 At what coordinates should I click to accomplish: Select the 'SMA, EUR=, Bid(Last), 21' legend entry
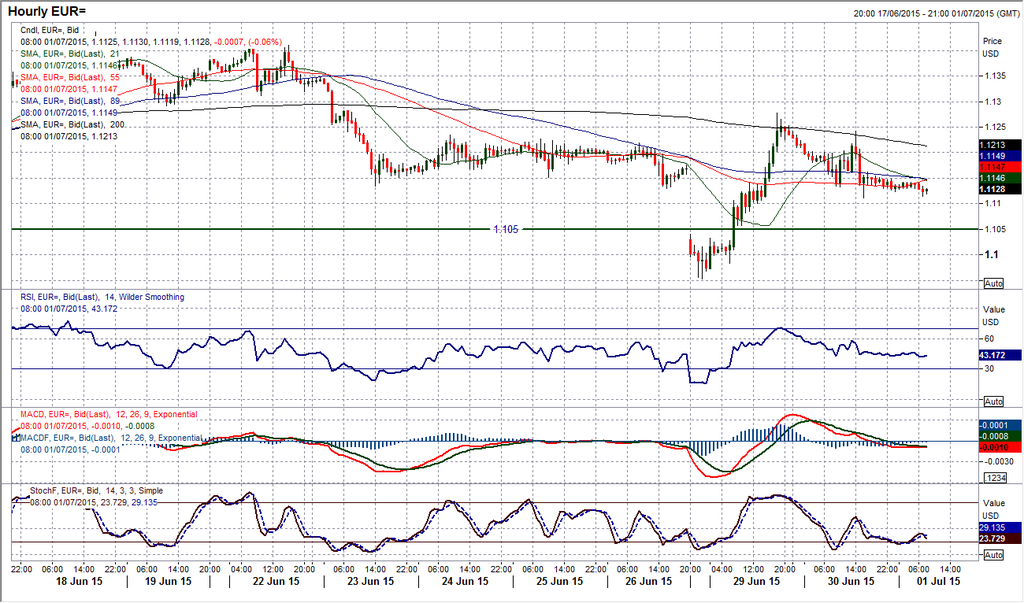(70, 54)
